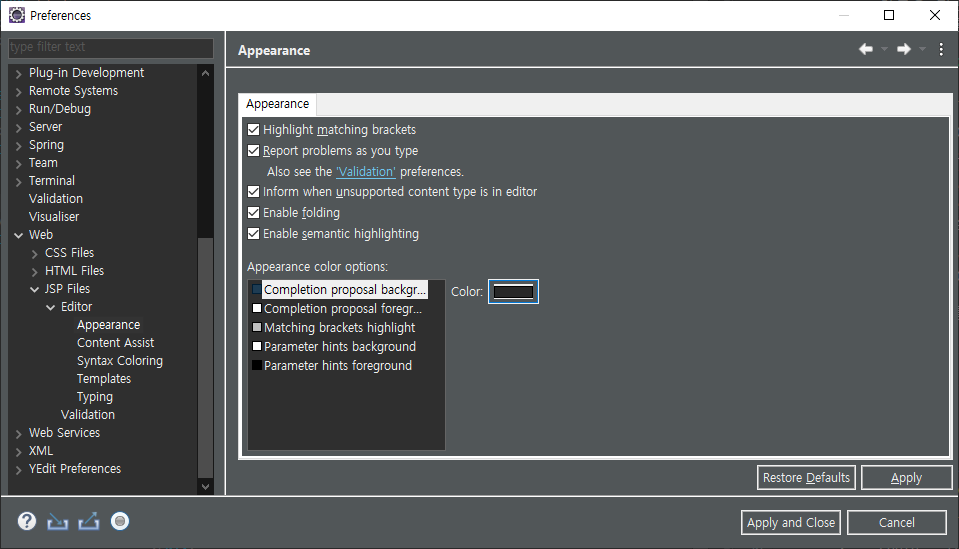Click the type filter text field
Image resolution: width=959 pixels, height=549 pixels.
coord(111,47)
